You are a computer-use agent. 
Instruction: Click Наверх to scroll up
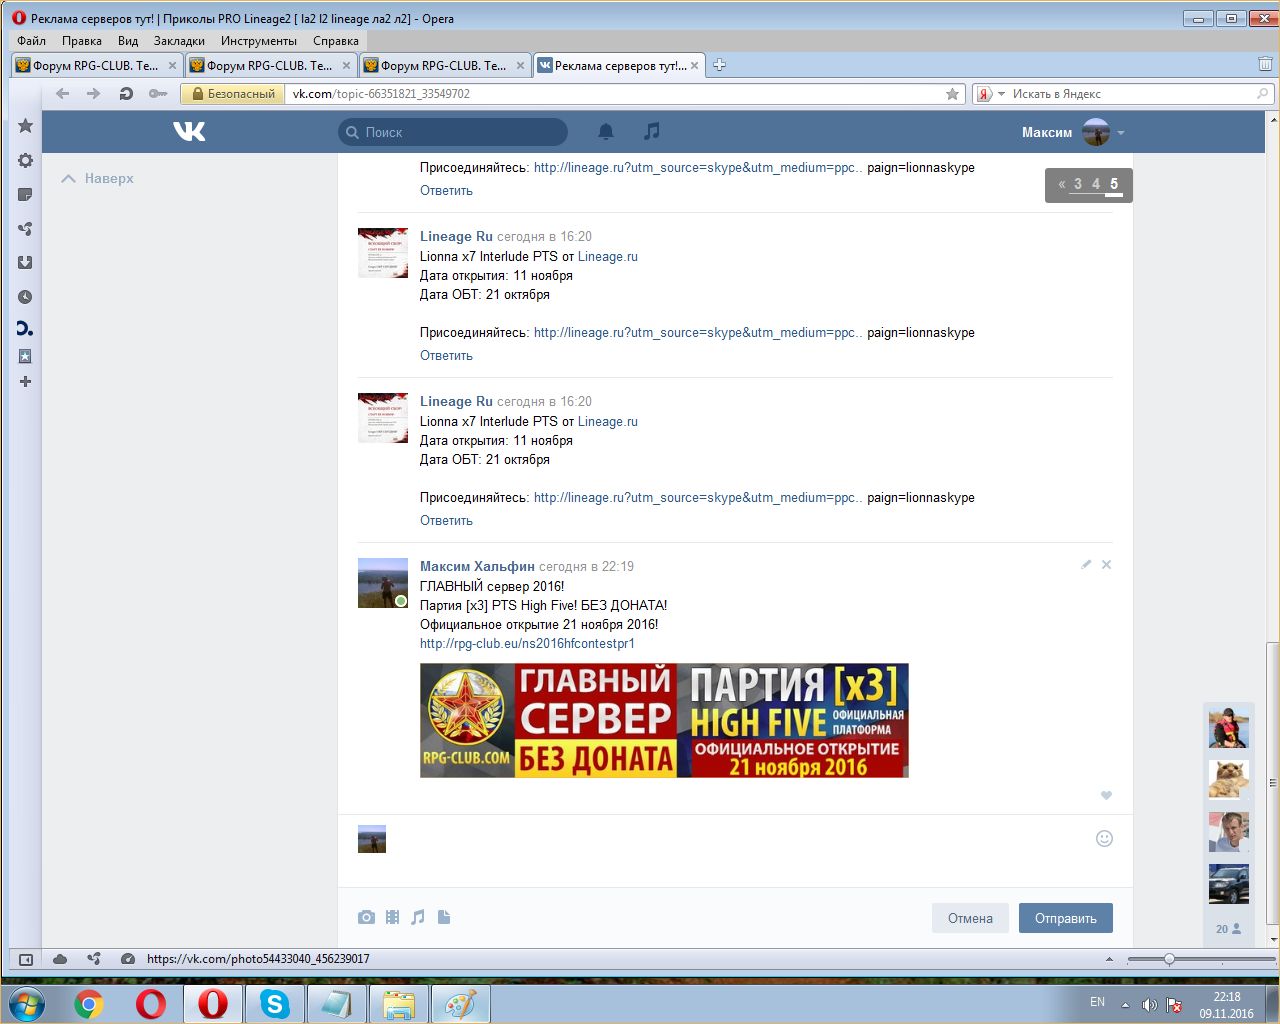(x=98, y=179)
